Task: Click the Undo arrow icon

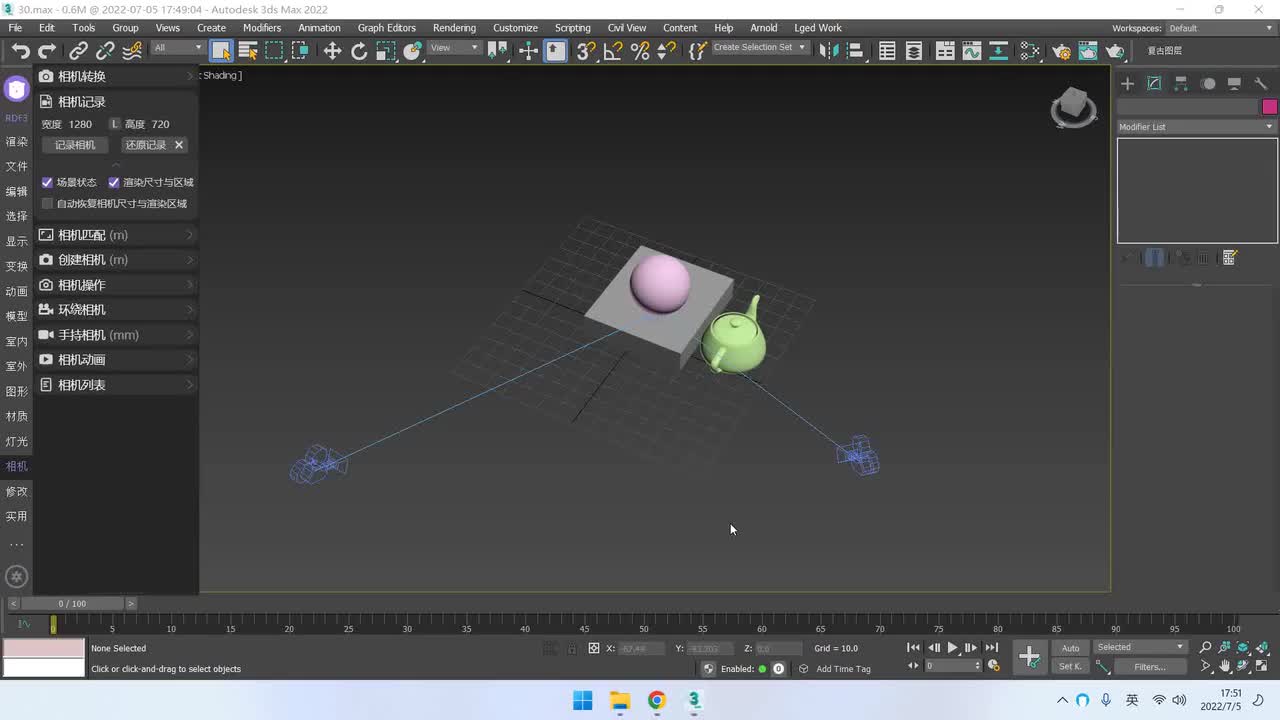Action: pos(20,51)
